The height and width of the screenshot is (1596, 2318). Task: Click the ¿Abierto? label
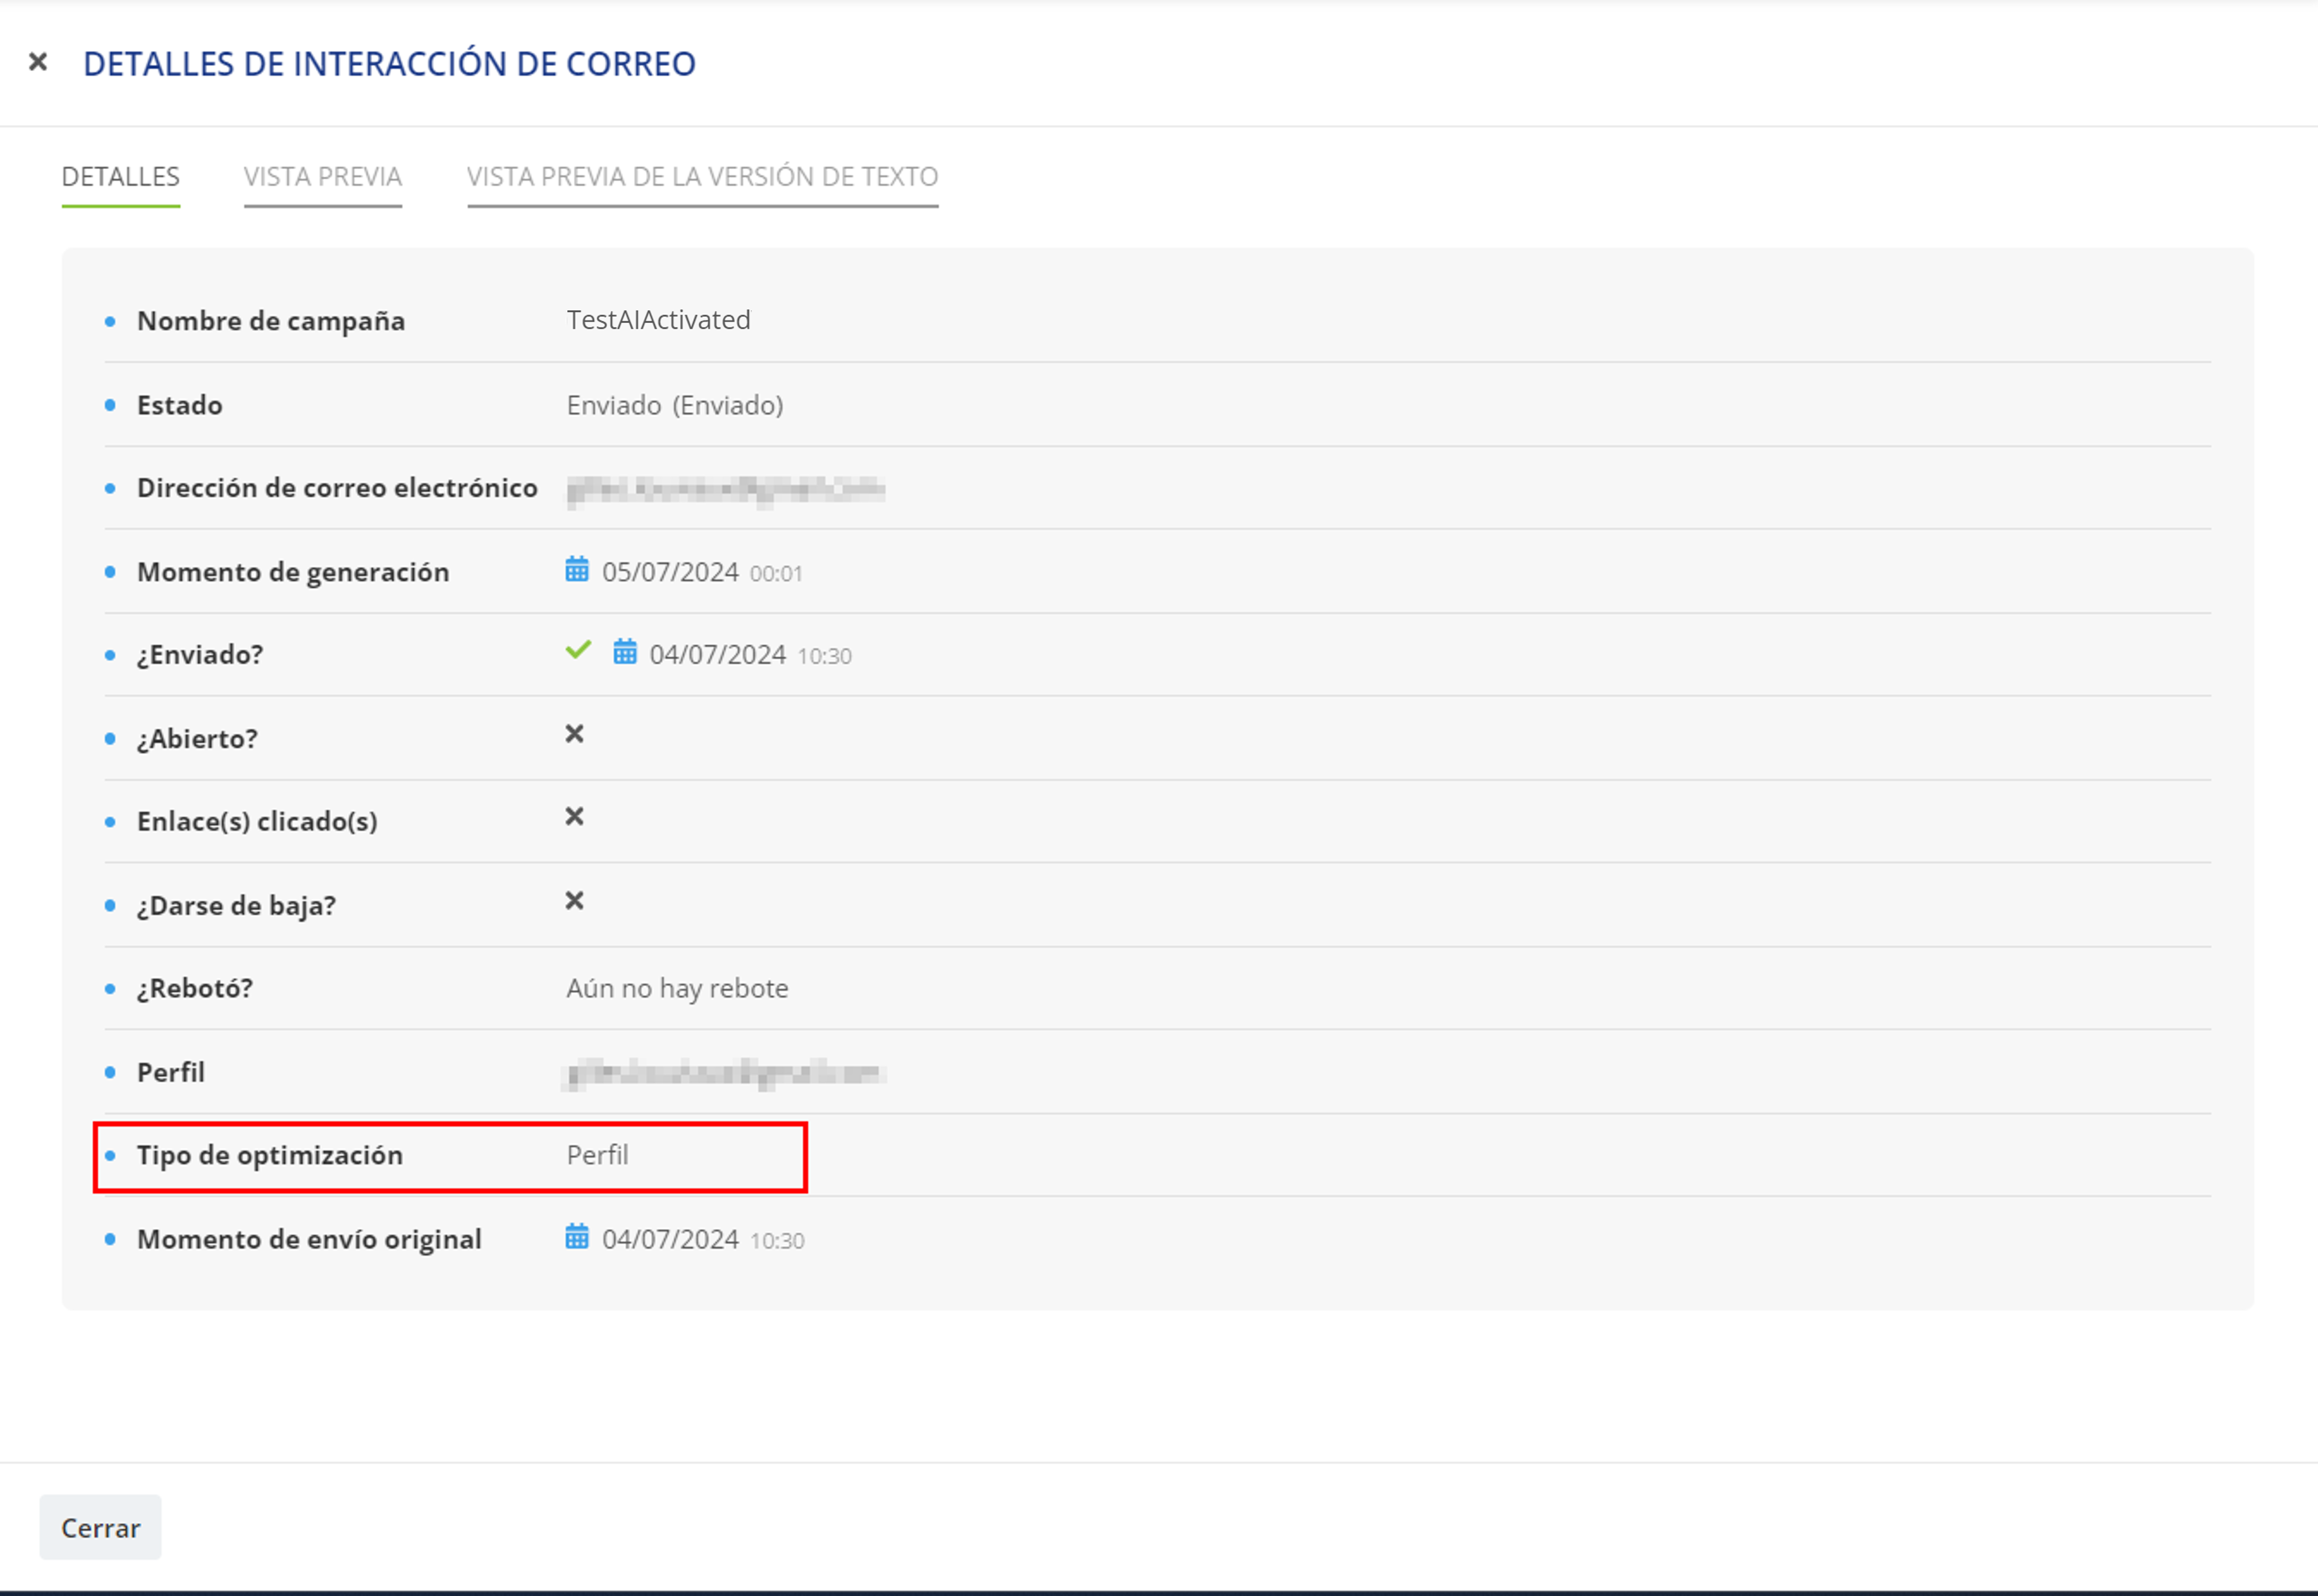[197, 739]
